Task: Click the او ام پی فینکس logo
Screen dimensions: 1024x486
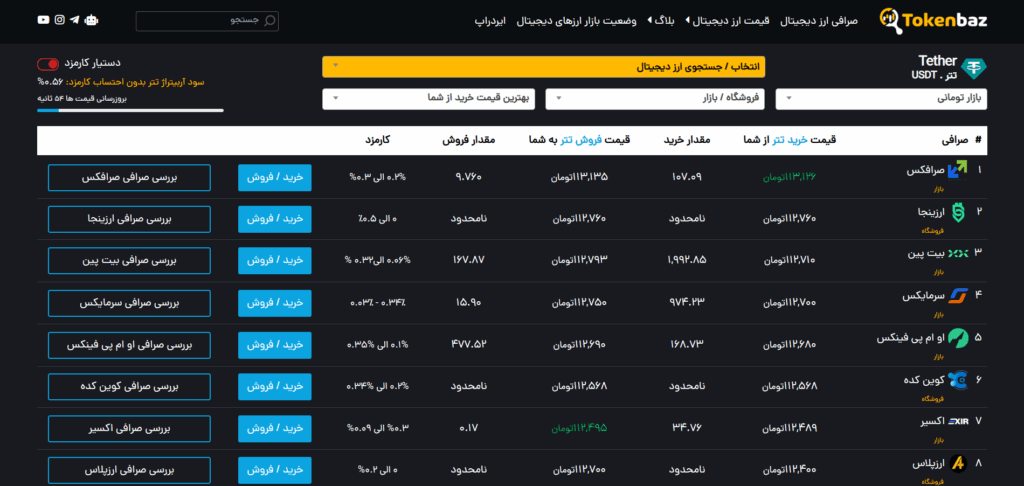Action: pos(958,337)
